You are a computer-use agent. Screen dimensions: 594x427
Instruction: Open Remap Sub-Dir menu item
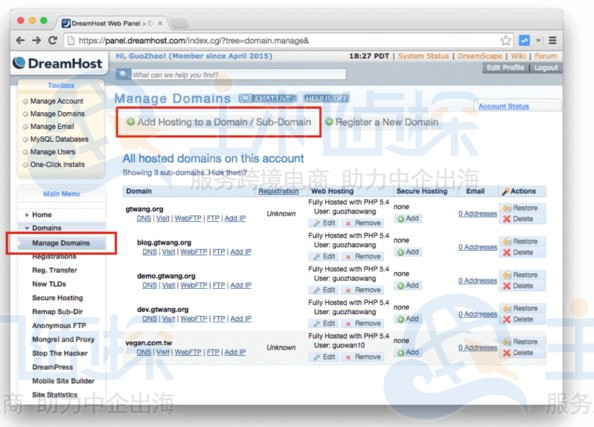point(58,311)
